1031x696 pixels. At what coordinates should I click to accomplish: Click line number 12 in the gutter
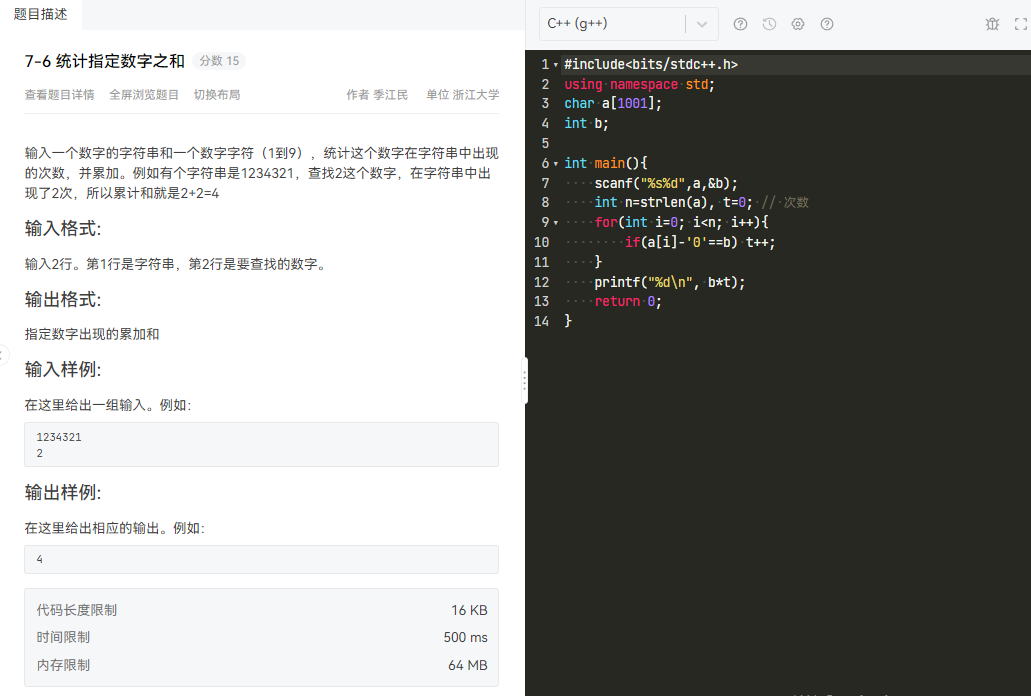[541, 283]
